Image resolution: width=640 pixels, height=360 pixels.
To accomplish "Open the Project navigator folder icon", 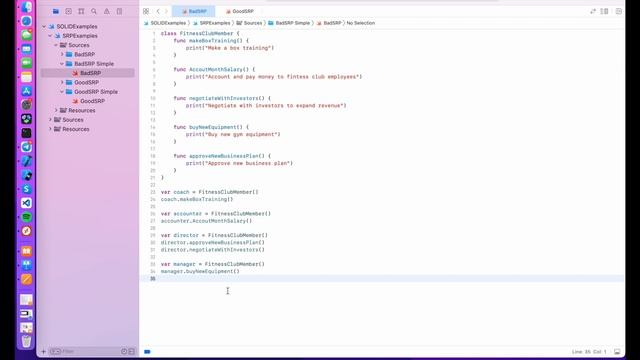I will point(56,11).
